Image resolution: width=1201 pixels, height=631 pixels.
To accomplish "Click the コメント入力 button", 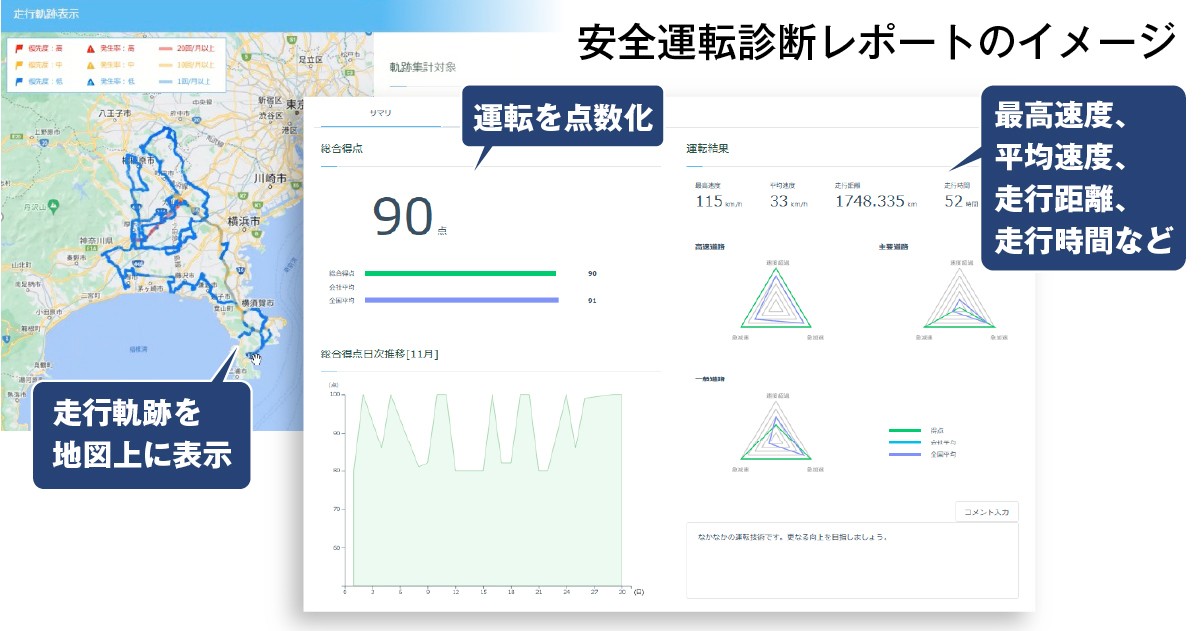I will 987,511.
